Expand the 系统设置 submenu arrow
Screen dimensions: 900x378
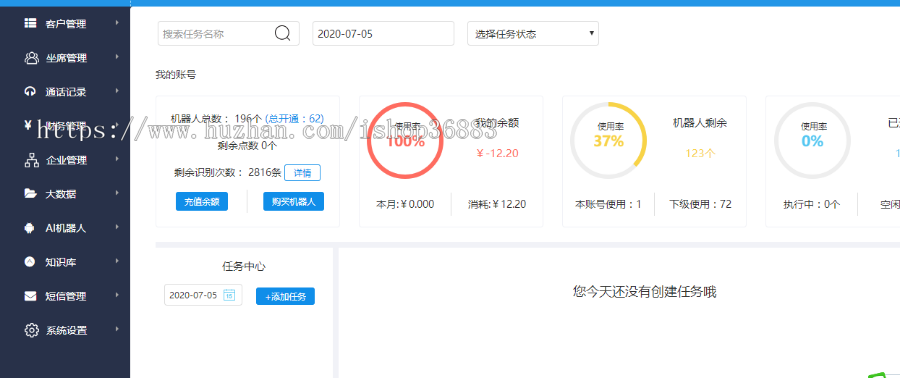117,330
